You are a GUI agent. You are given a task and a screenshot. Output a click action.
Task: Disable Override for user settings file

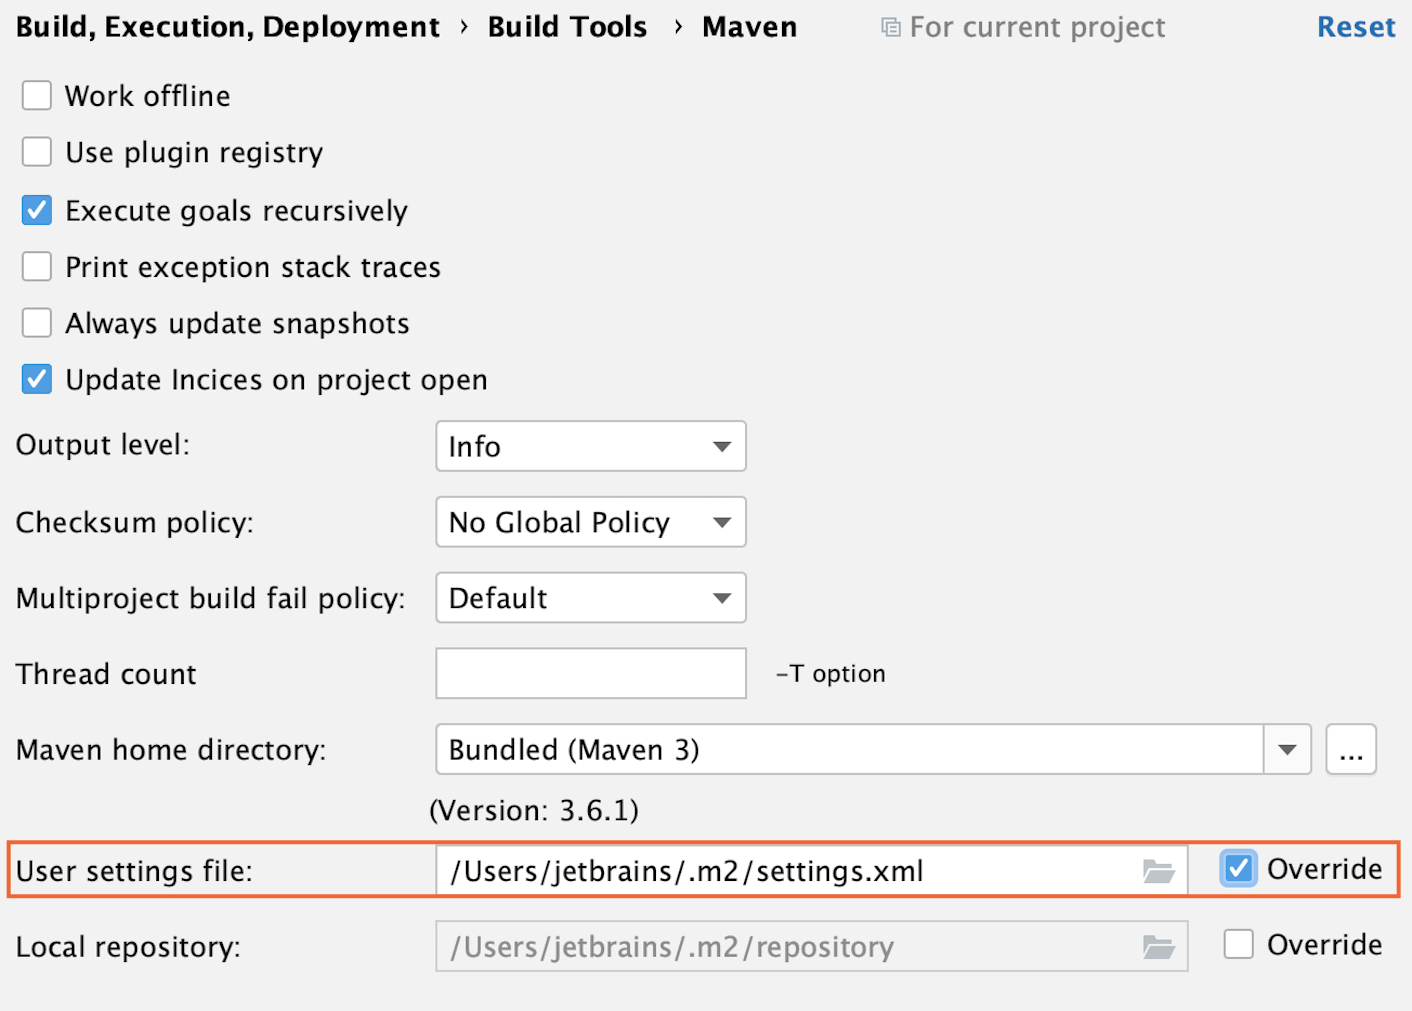1238,869
